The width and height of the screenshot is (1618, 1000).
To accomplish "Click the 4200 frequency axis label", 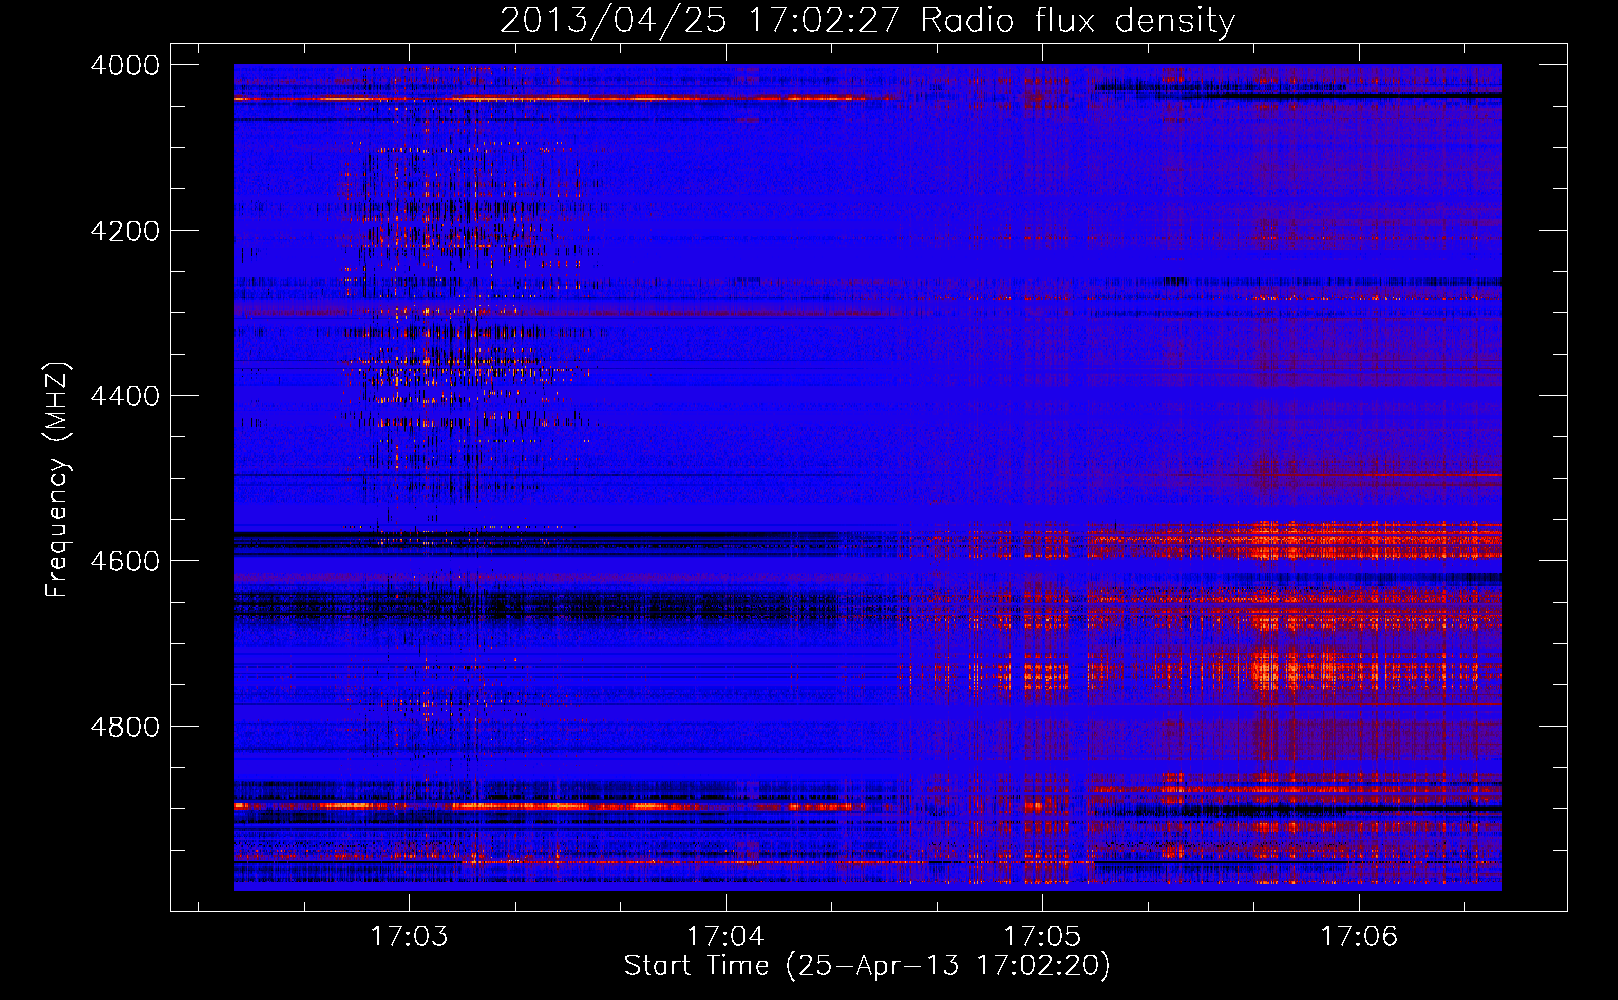I will pyautogui.click(x=125, y=231).
